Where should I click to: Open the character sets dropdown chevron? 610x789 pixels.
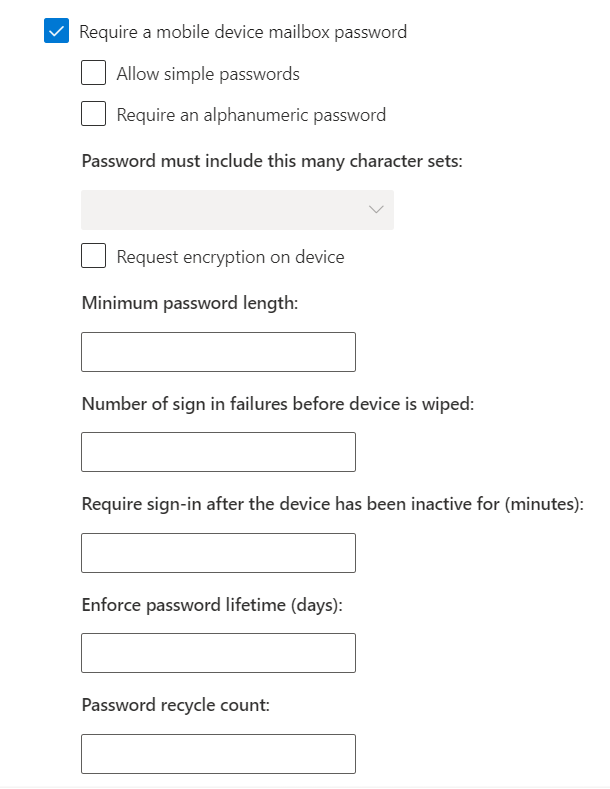pos(376,209)
